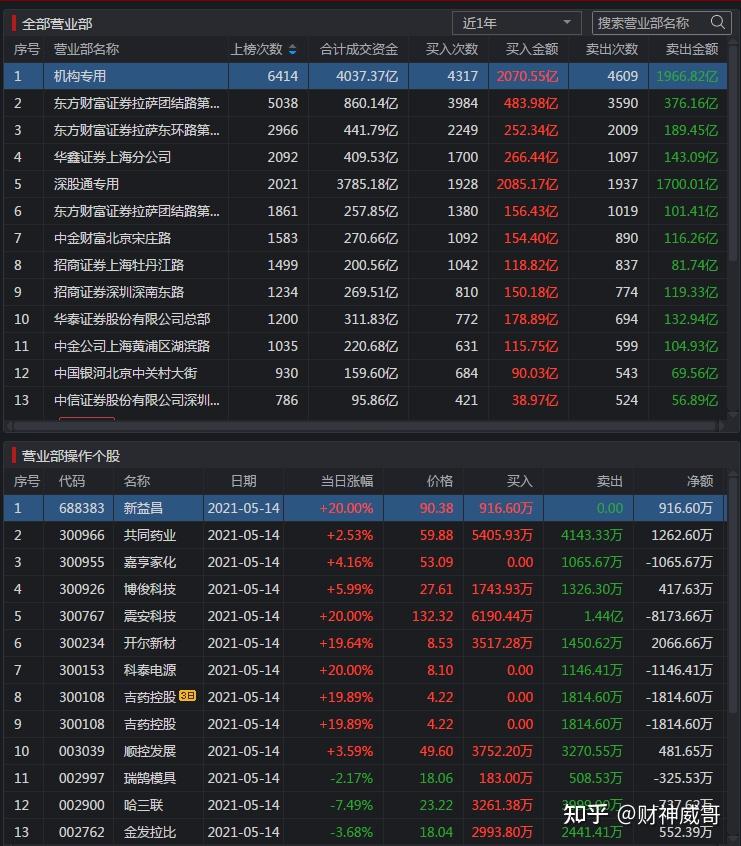The image size is (741, 846).
Task: Open the 近1年 period dropdown
Action: [x=516, y=23]
